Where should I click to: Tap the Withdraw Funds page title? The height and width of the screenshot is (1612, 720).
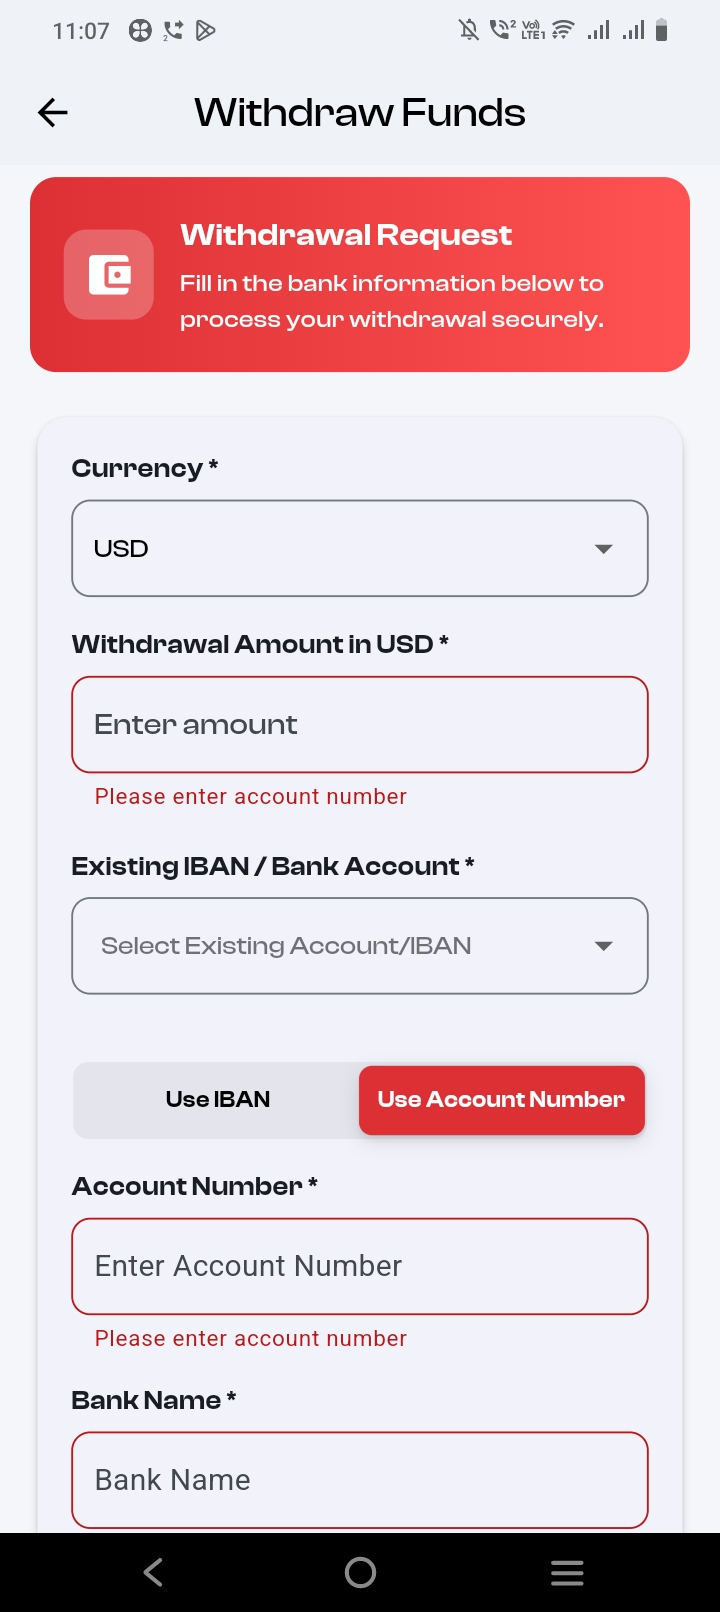point(360,113)
